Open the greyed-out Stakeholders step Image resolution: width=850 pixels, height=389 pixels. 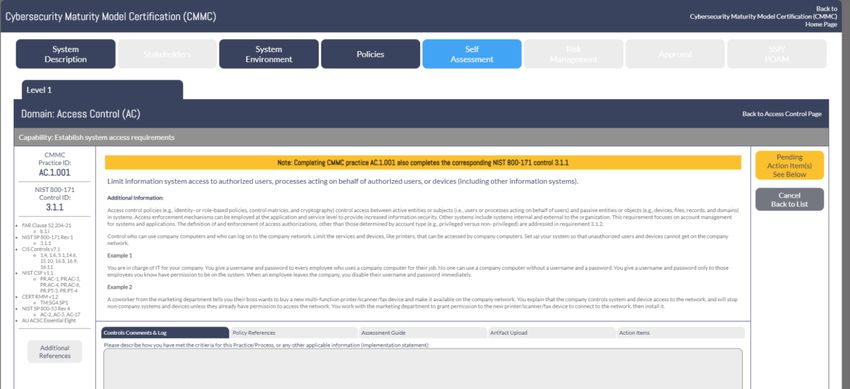click(x=167, y=54)
